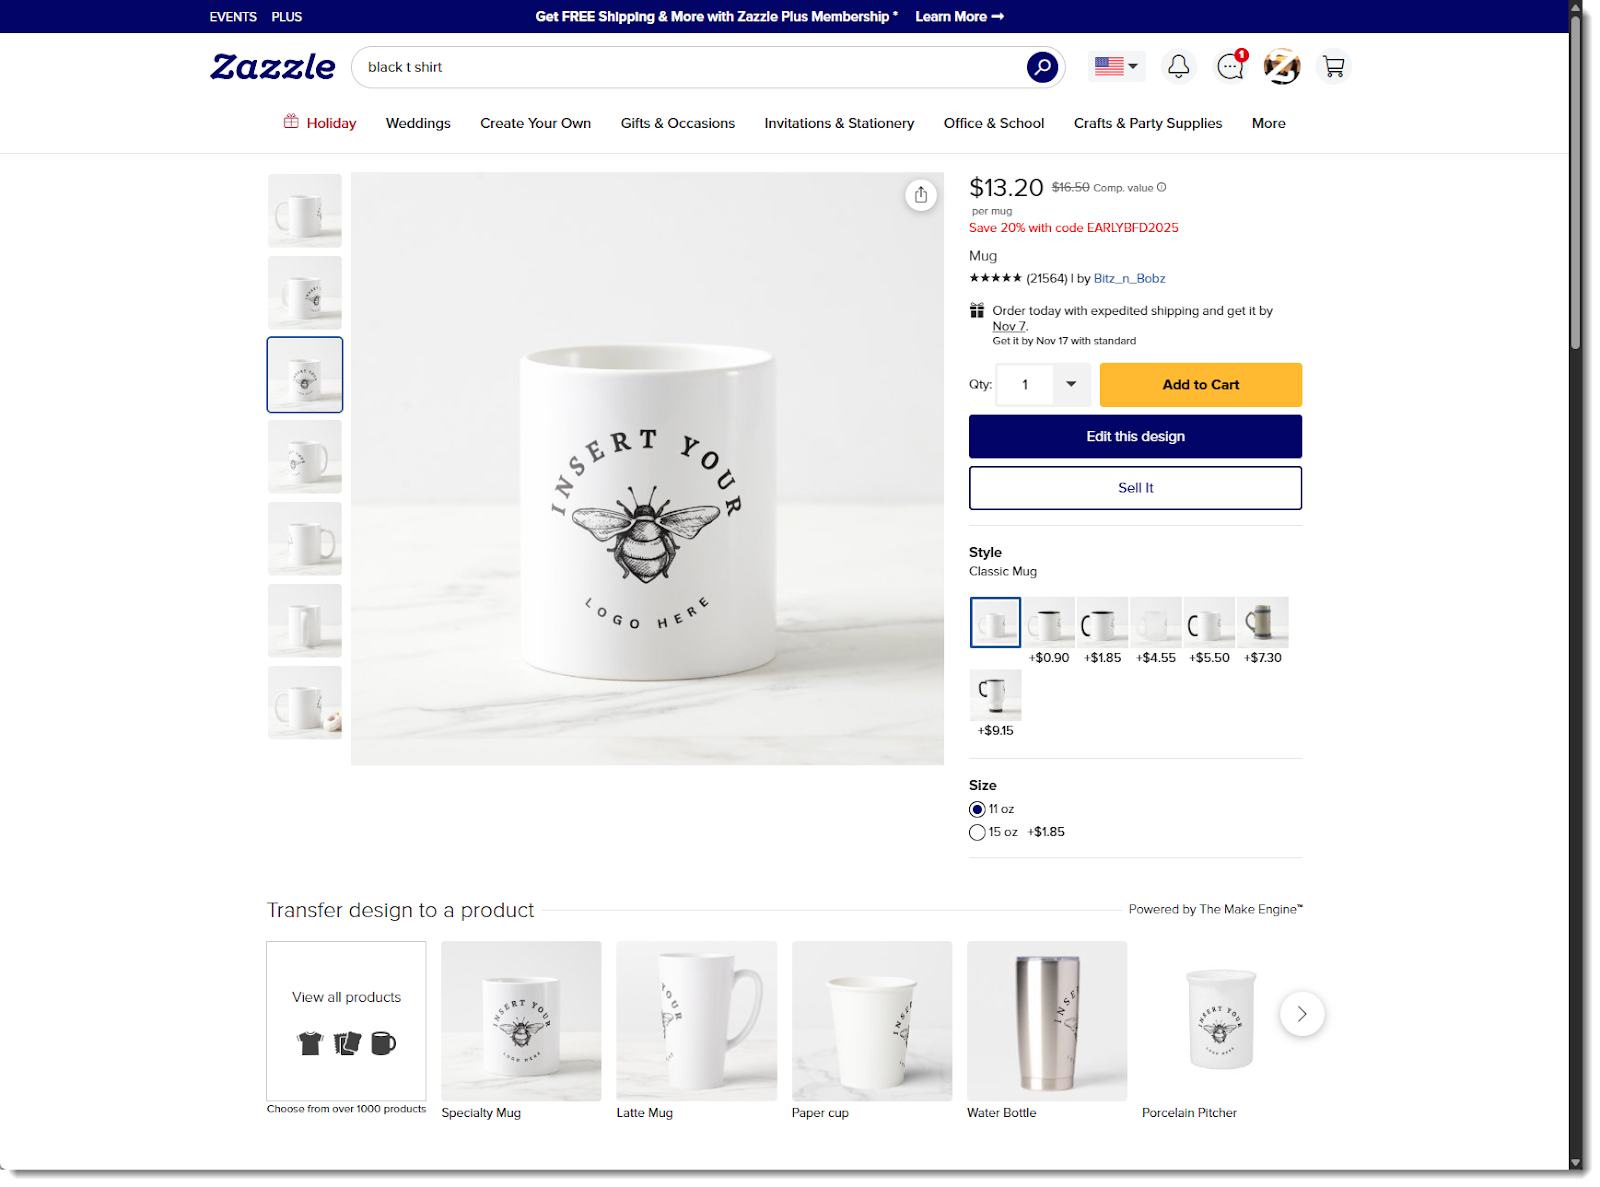Open the shopping cart icon

coord(1333,67)
